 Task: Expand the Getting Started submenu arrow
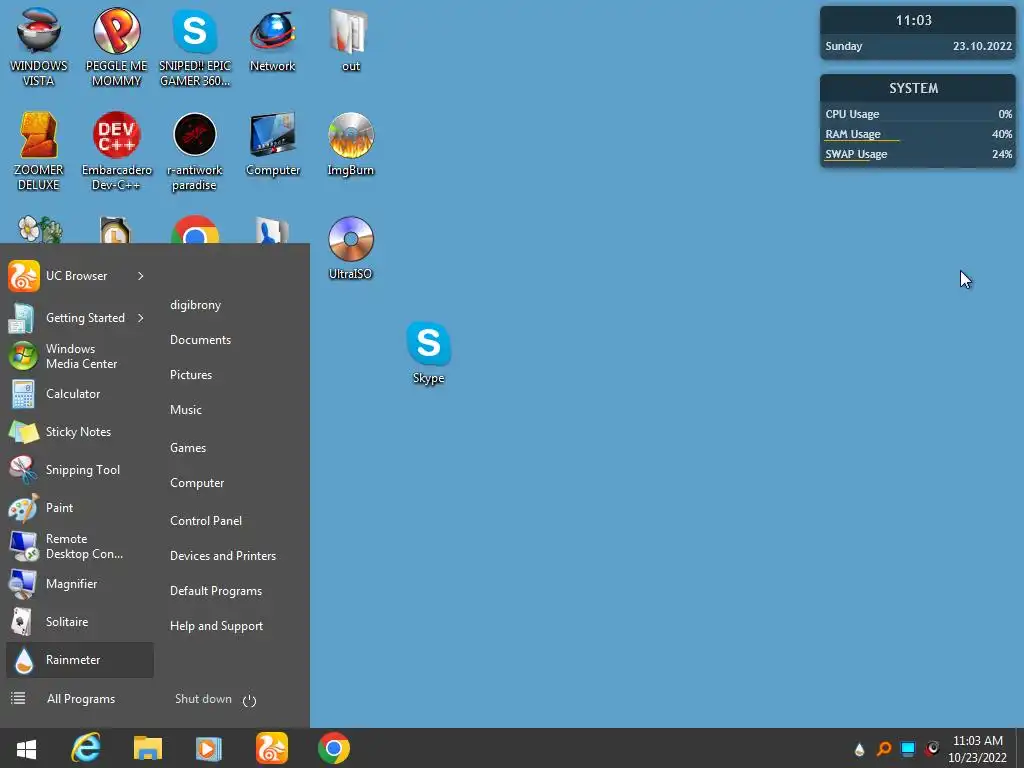point(140,318)
